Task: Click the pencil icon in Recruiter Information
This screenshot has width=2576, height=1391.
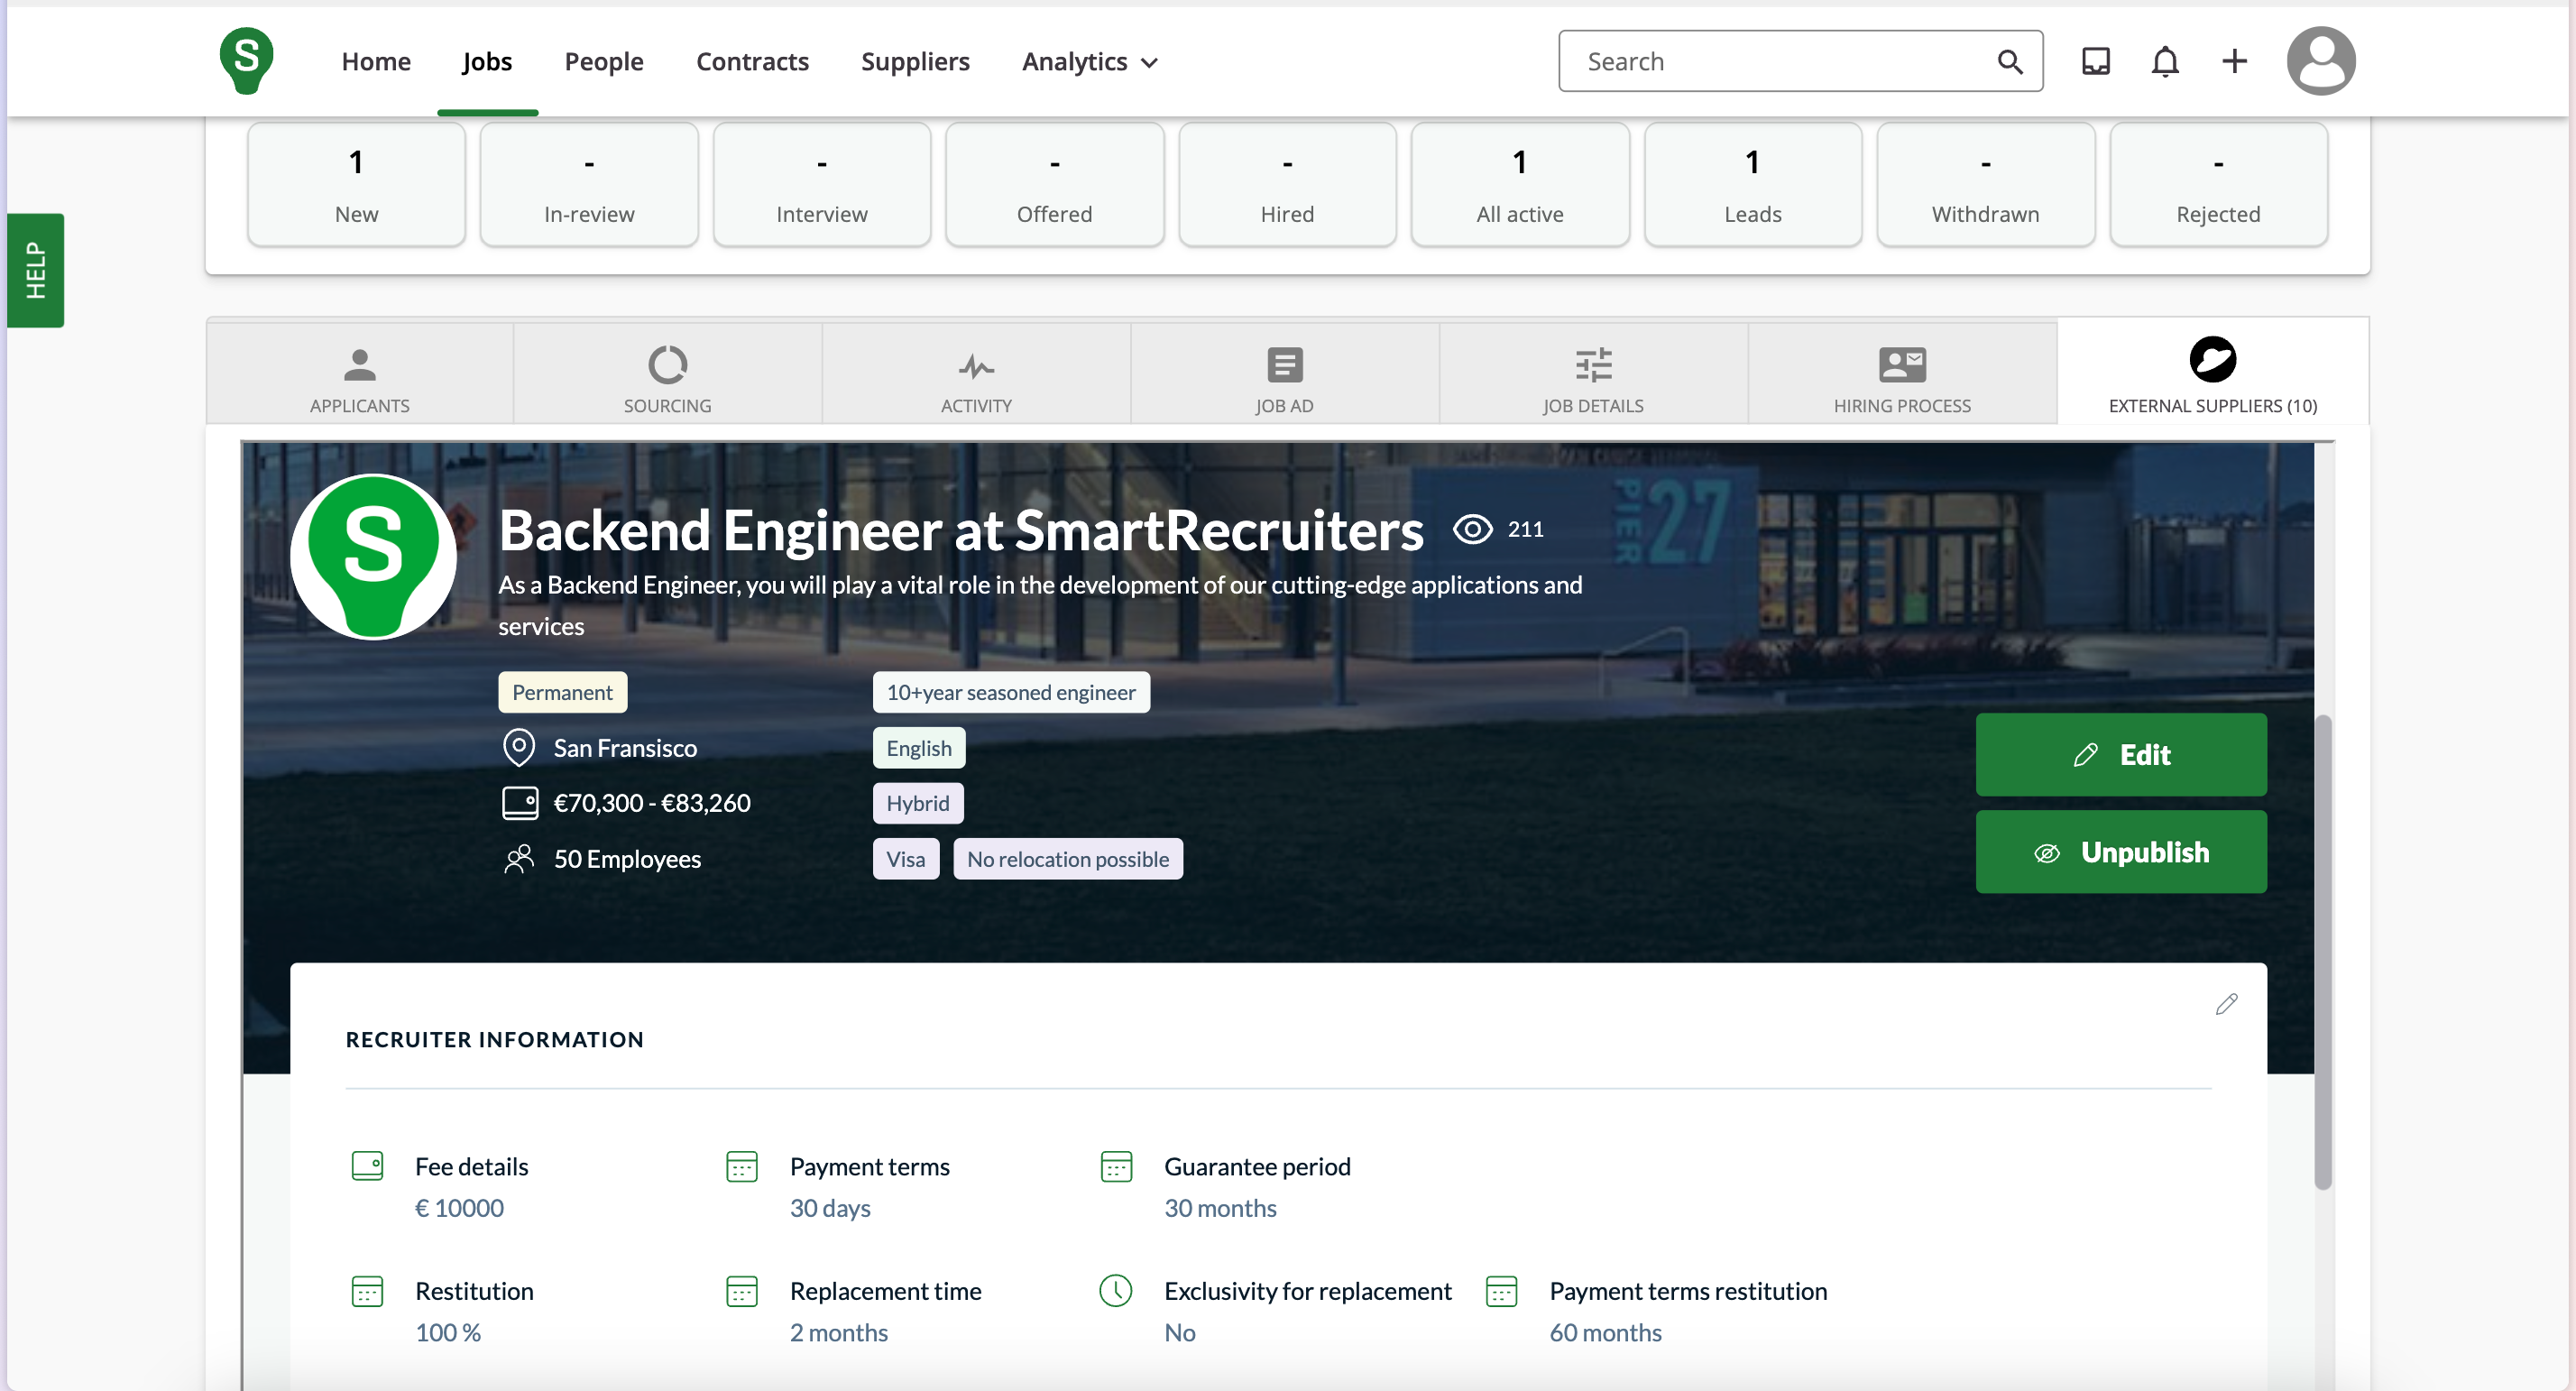Action: tap(2226, 1003)
